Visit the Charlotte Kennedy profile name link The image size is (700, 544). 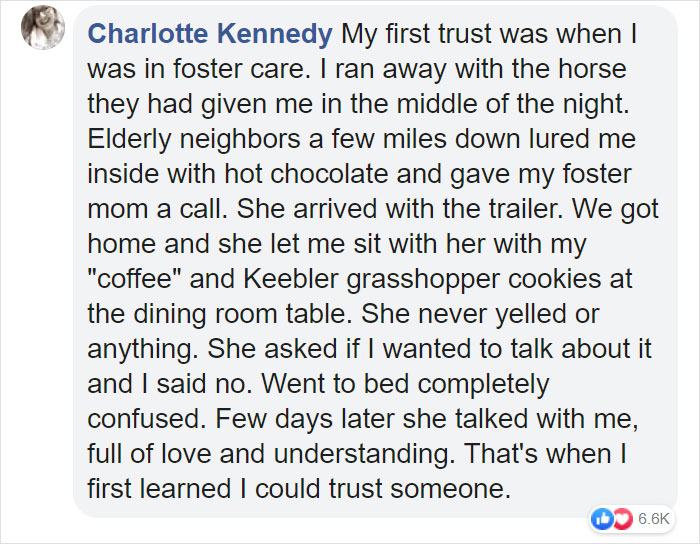(210, 34)
